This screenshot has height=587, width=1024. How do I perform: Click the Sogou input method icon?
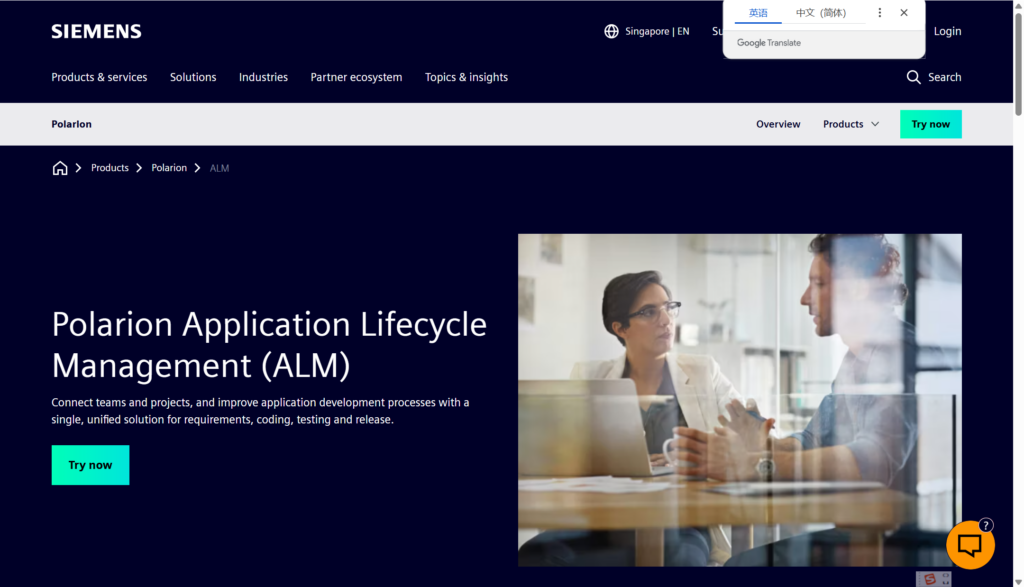[x=930, y=579]
